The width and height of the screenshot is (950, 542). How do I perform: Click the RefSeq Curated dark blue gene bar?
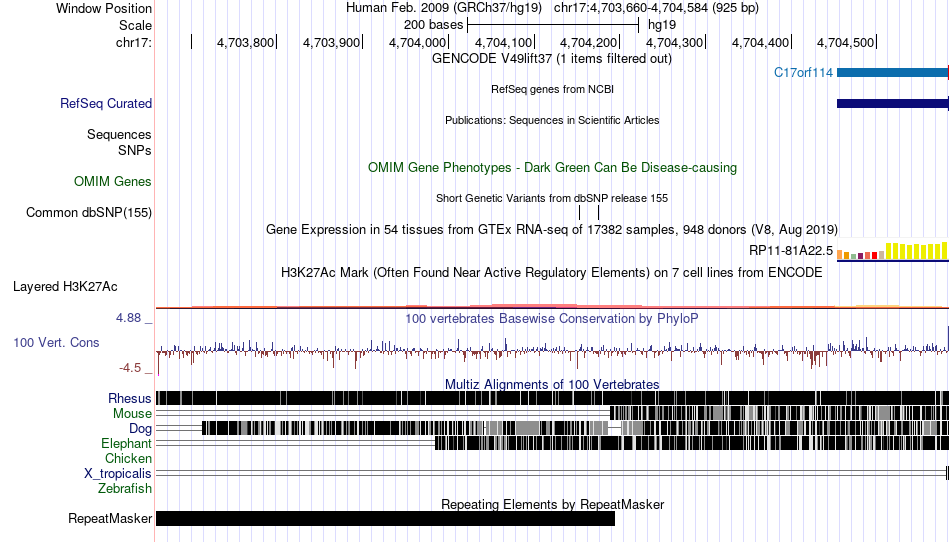coord(892,104)
